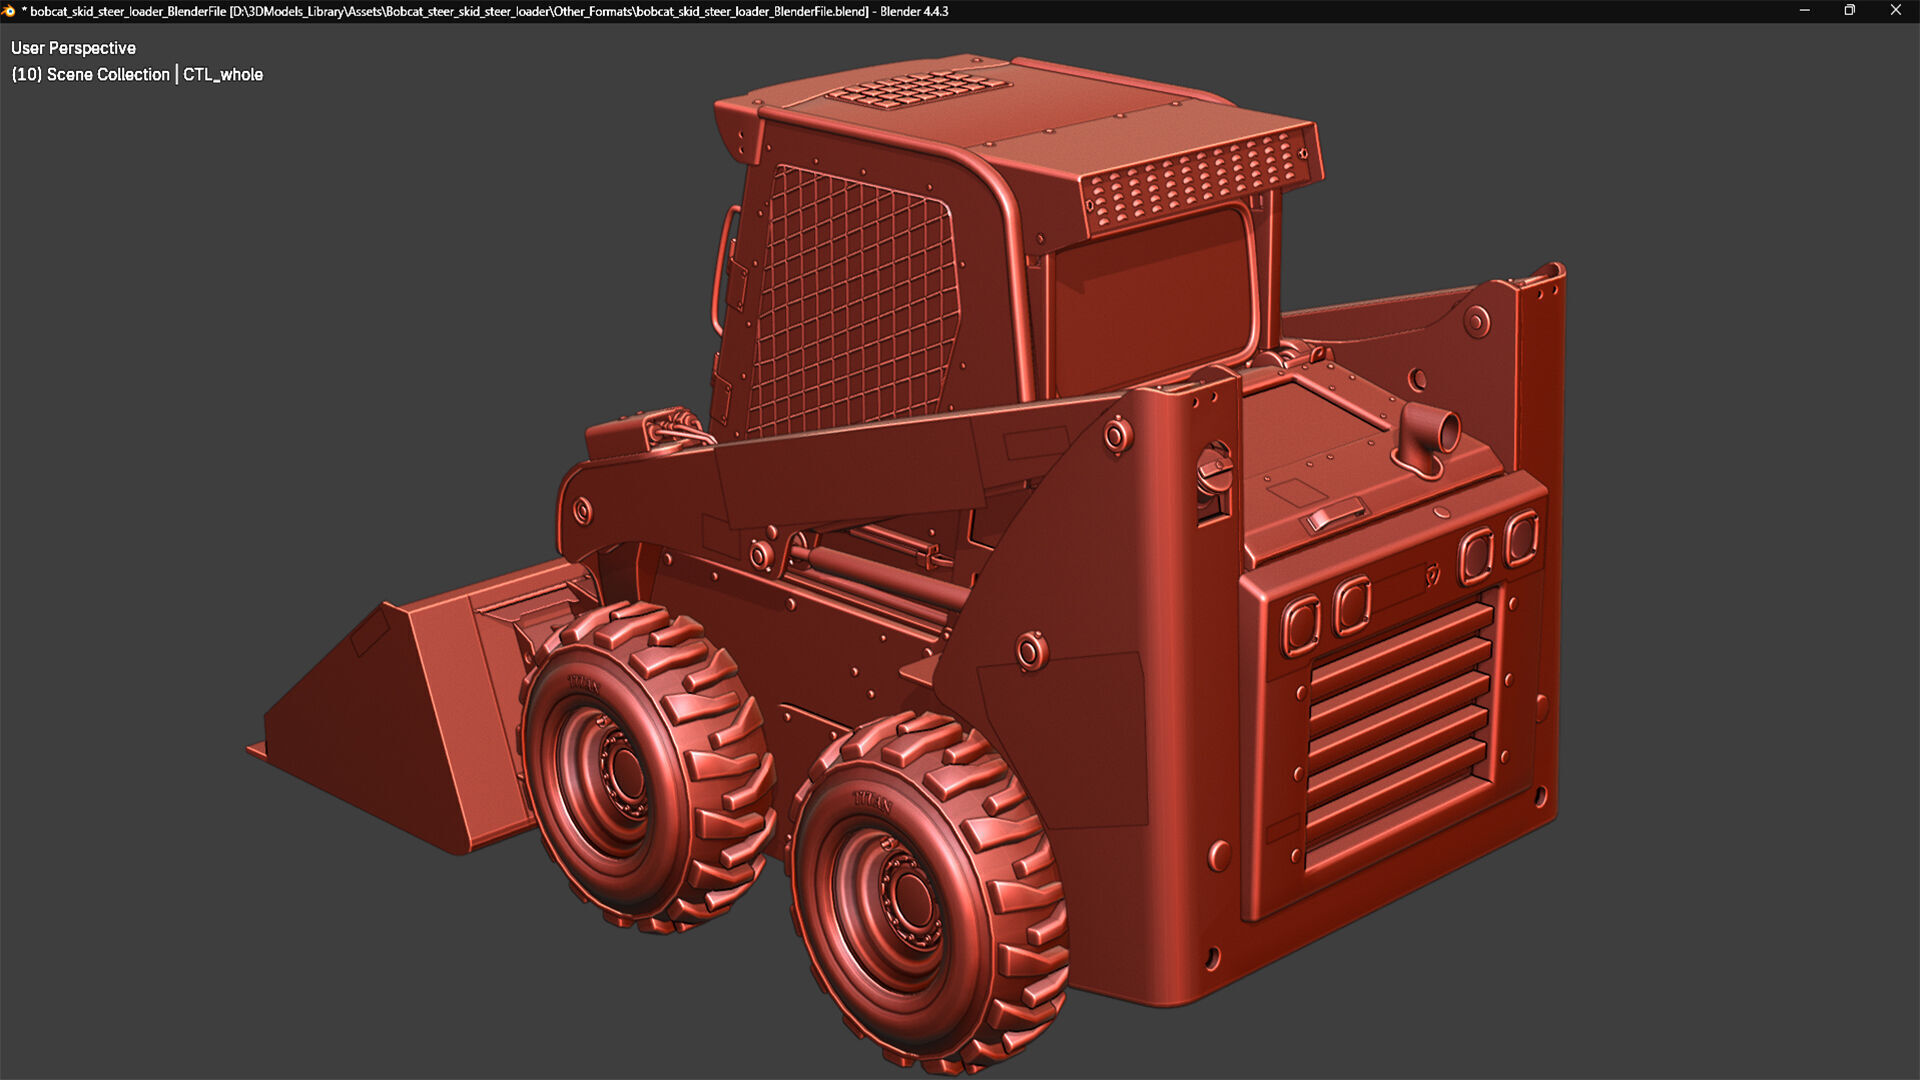Viewport: 1920px width, 1080px height.
Task: Click the latch handle on engine cover
Action: [1336, 516]
